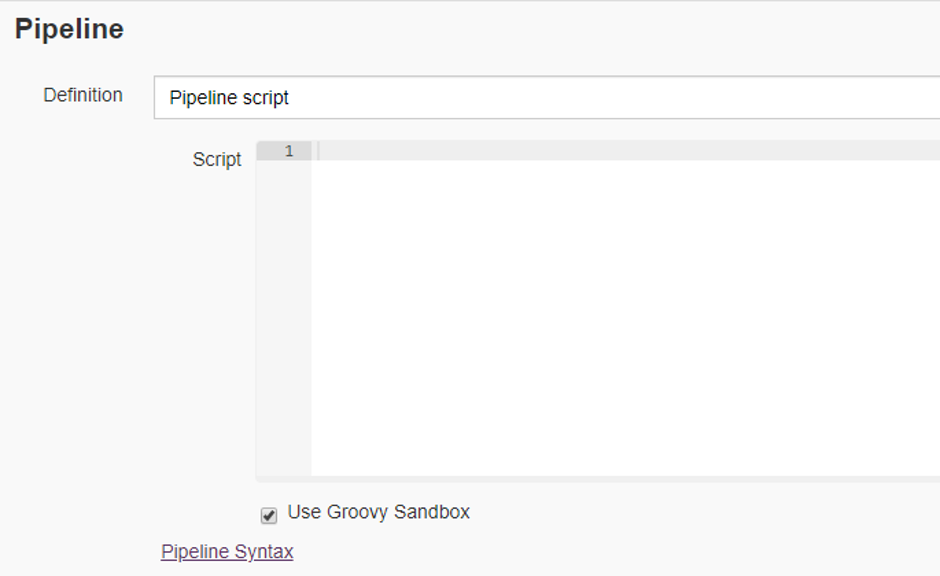This screenshot has height=576, width=940.
Task: Click line number 1 in editor gutter
Action: coord(289,151)
